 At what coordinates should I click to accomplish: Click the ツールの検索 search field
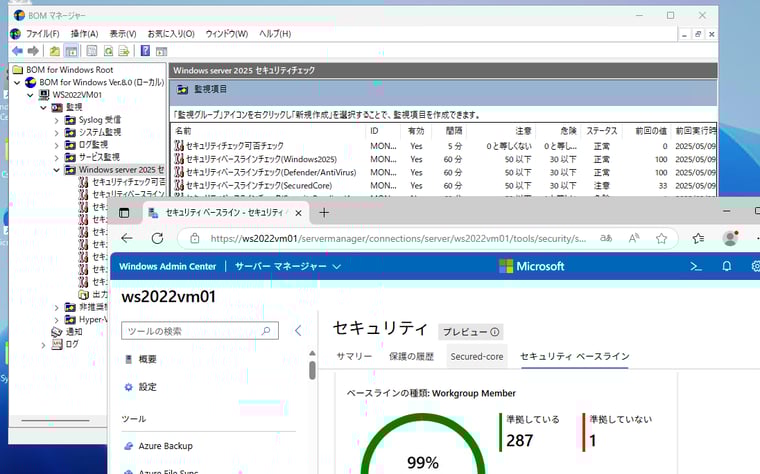tap(200, 331)
